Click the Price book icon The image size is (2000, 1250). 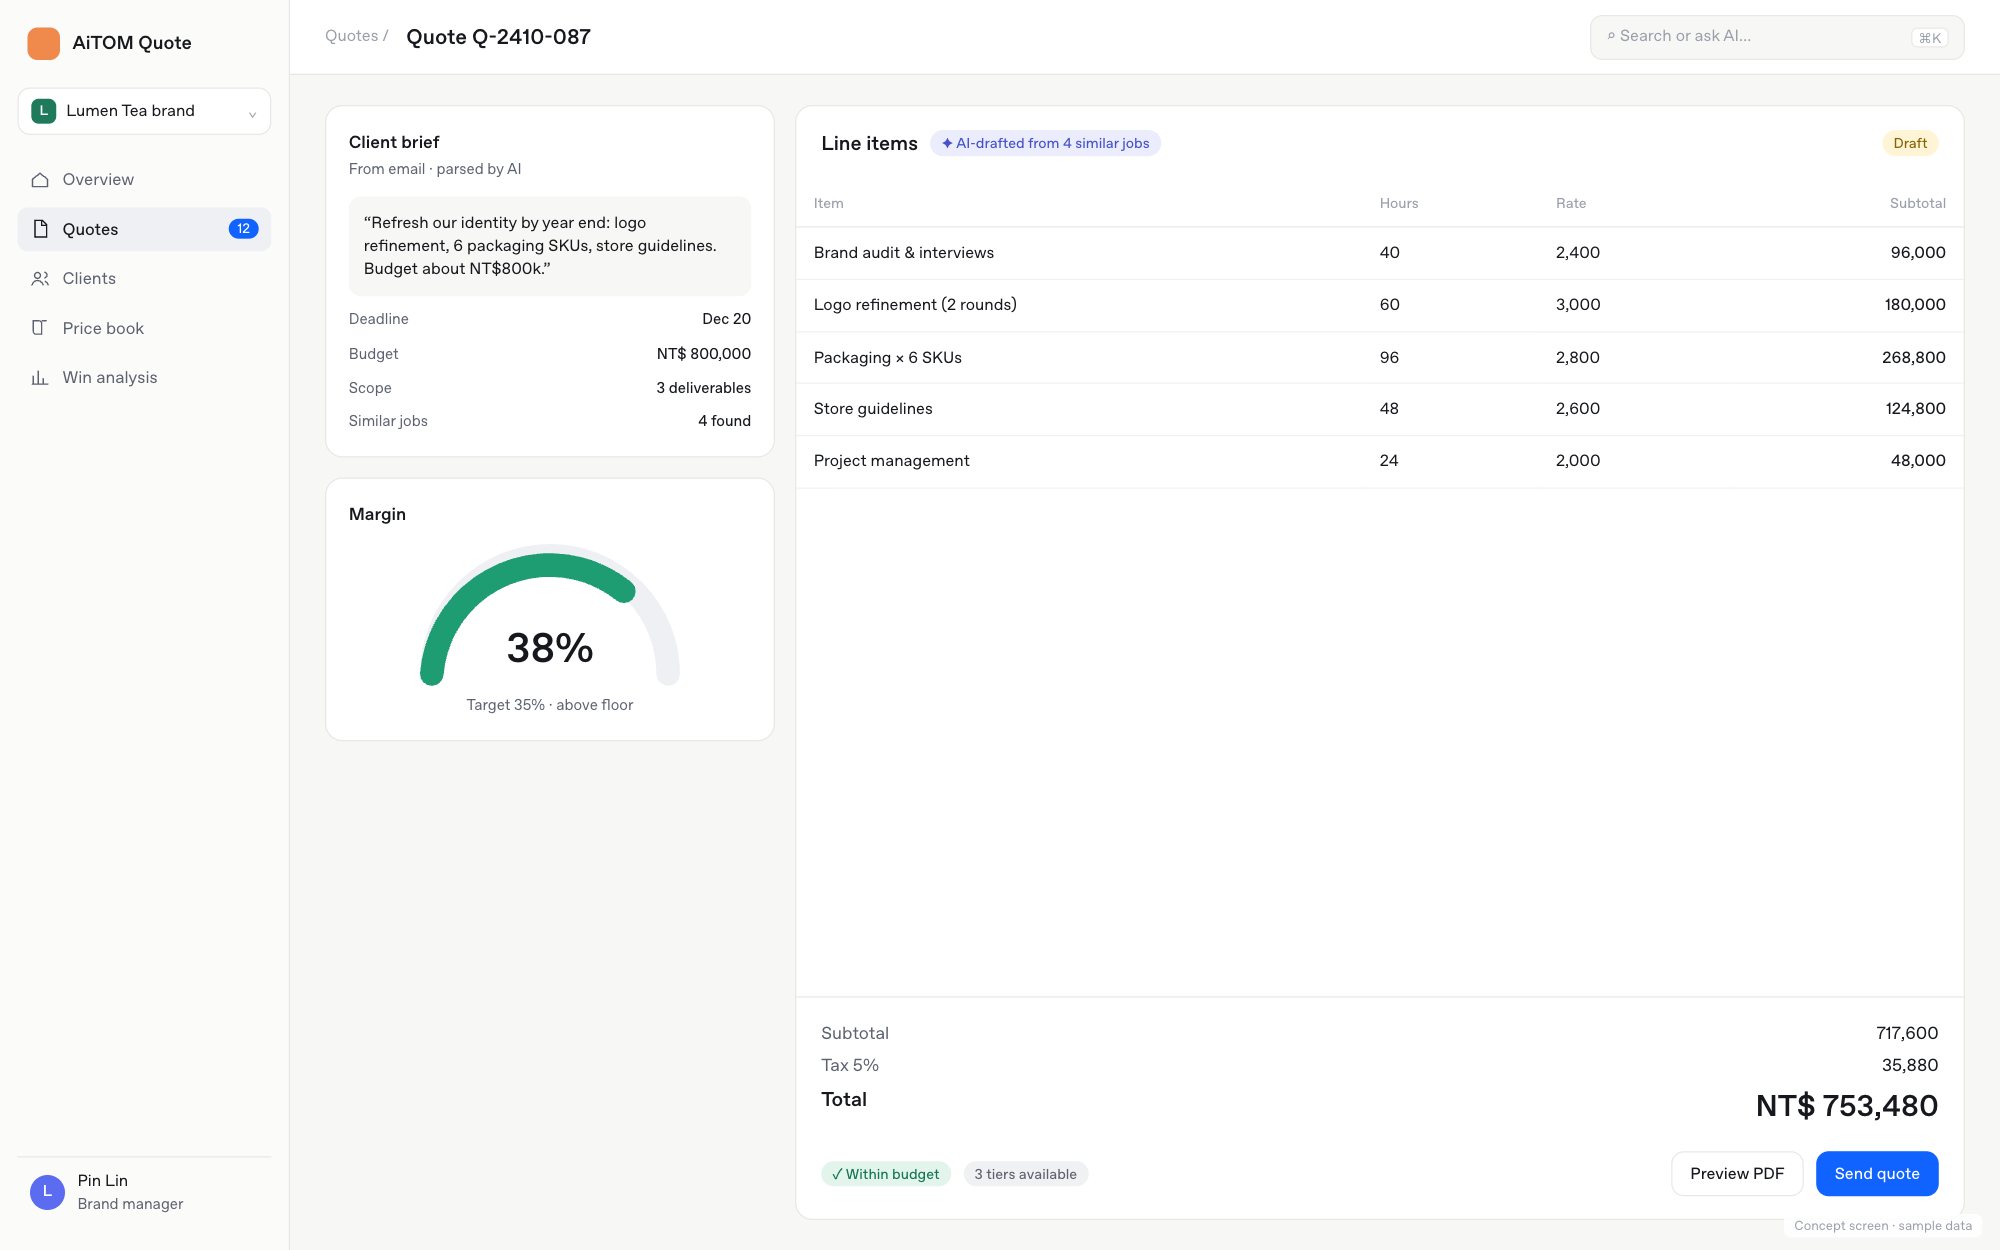click(x=40, y=328)
